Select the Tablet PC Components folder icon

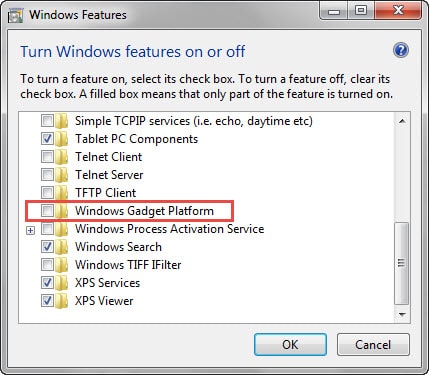click(x=61, y=139)
